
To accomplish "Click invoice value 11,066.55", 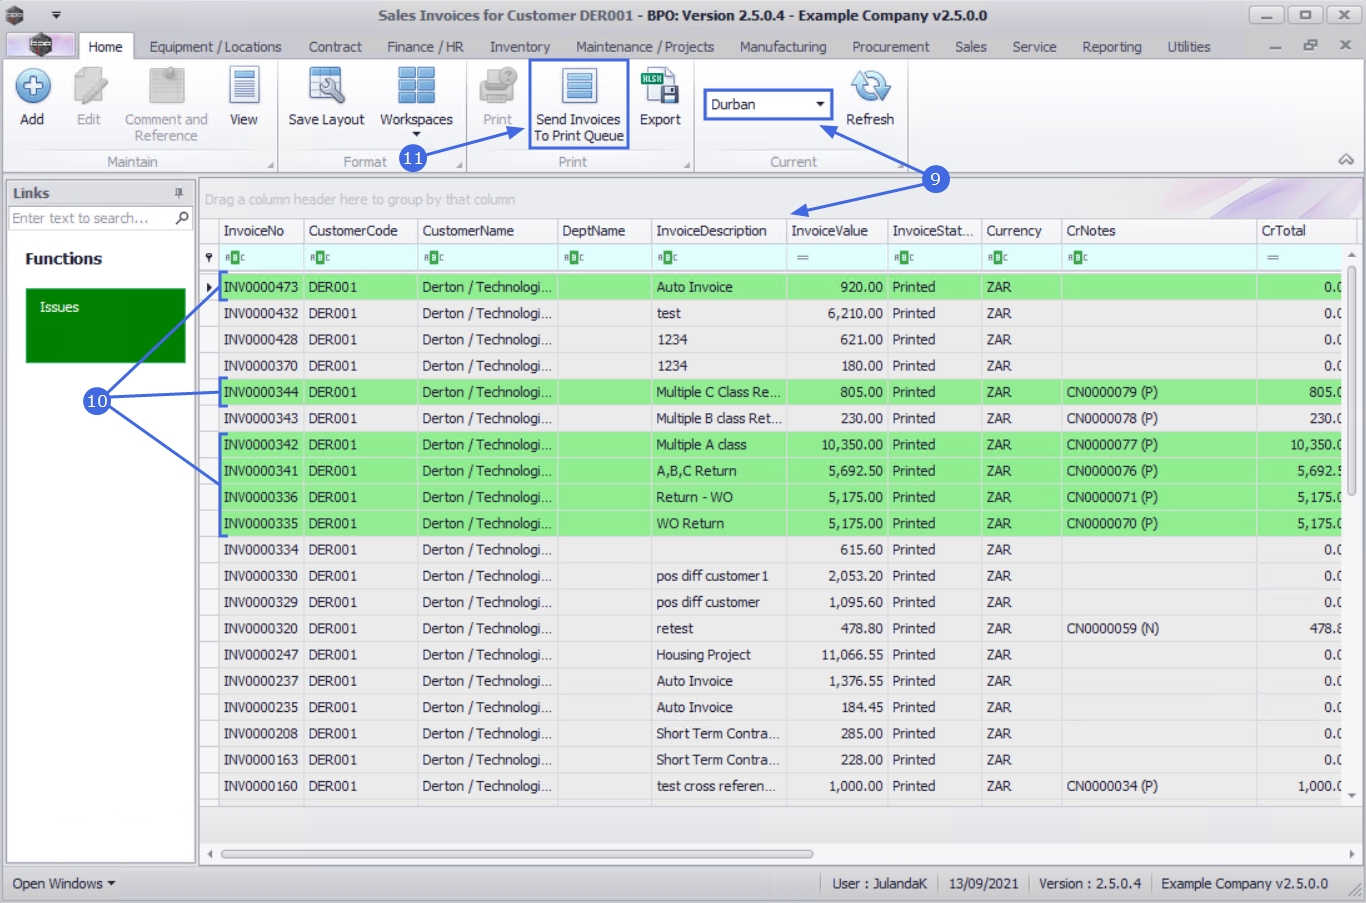I will point(837,655).
